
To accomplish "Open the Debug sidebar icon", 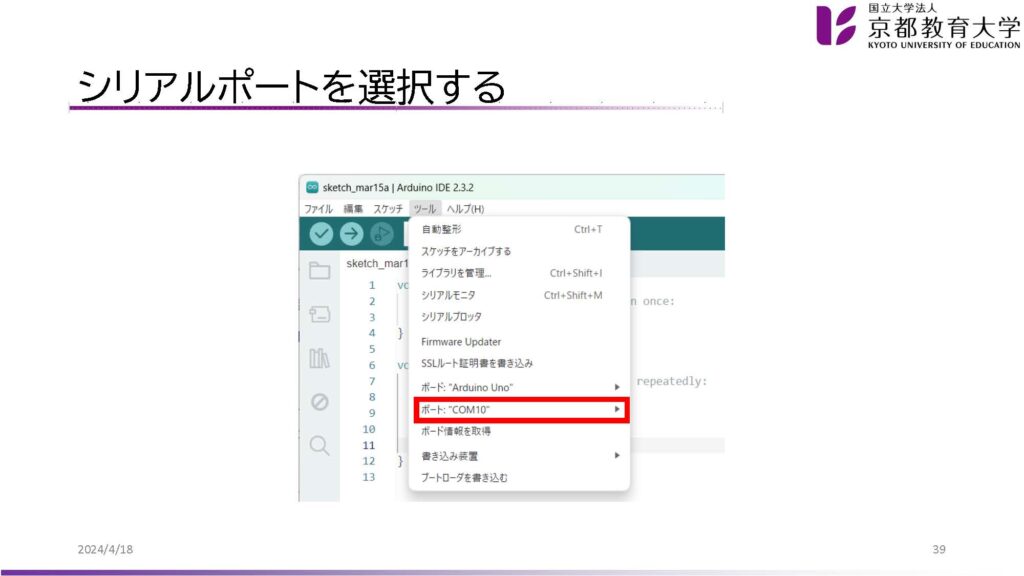I will click(x=319, y=402).
